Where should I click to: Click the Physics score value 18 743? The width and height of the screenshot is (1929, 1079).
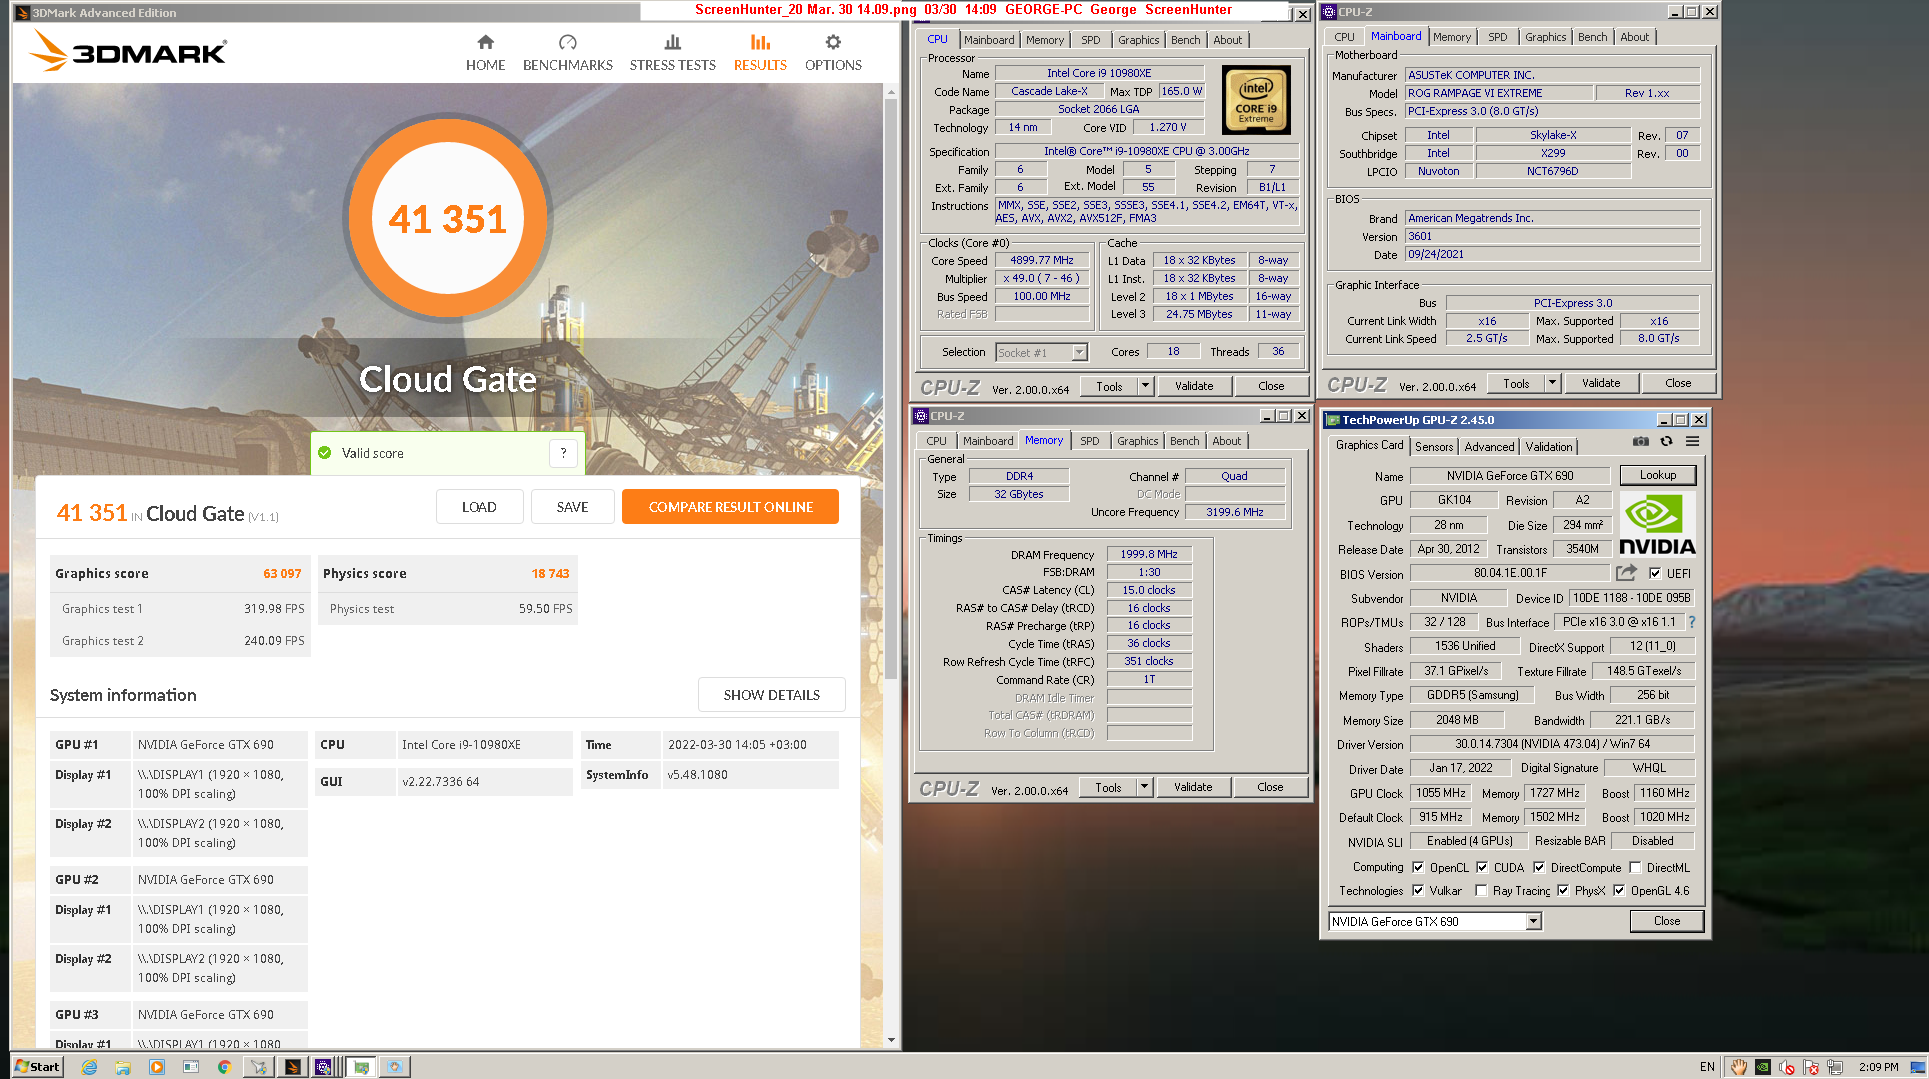(x=550, y=573)
